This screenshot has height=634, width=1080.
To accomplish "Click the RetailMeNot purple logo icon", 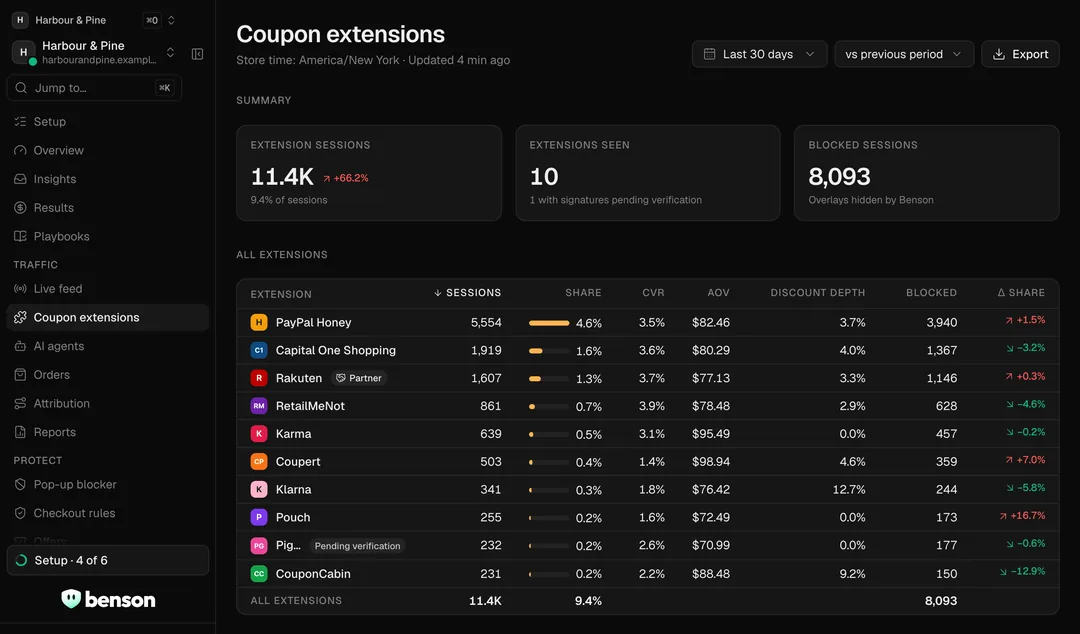I will click(x=259, y=406).
